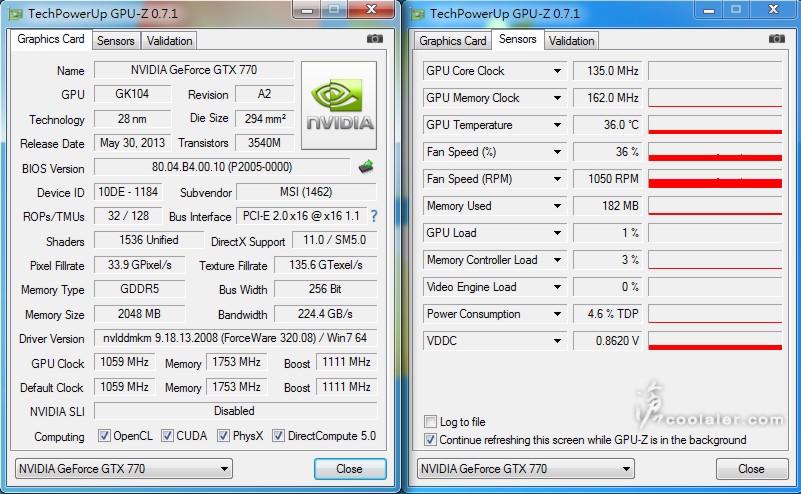Open the Memory Used sensor dropdown
The image size is (801, 494).
(x=557, y=206)
